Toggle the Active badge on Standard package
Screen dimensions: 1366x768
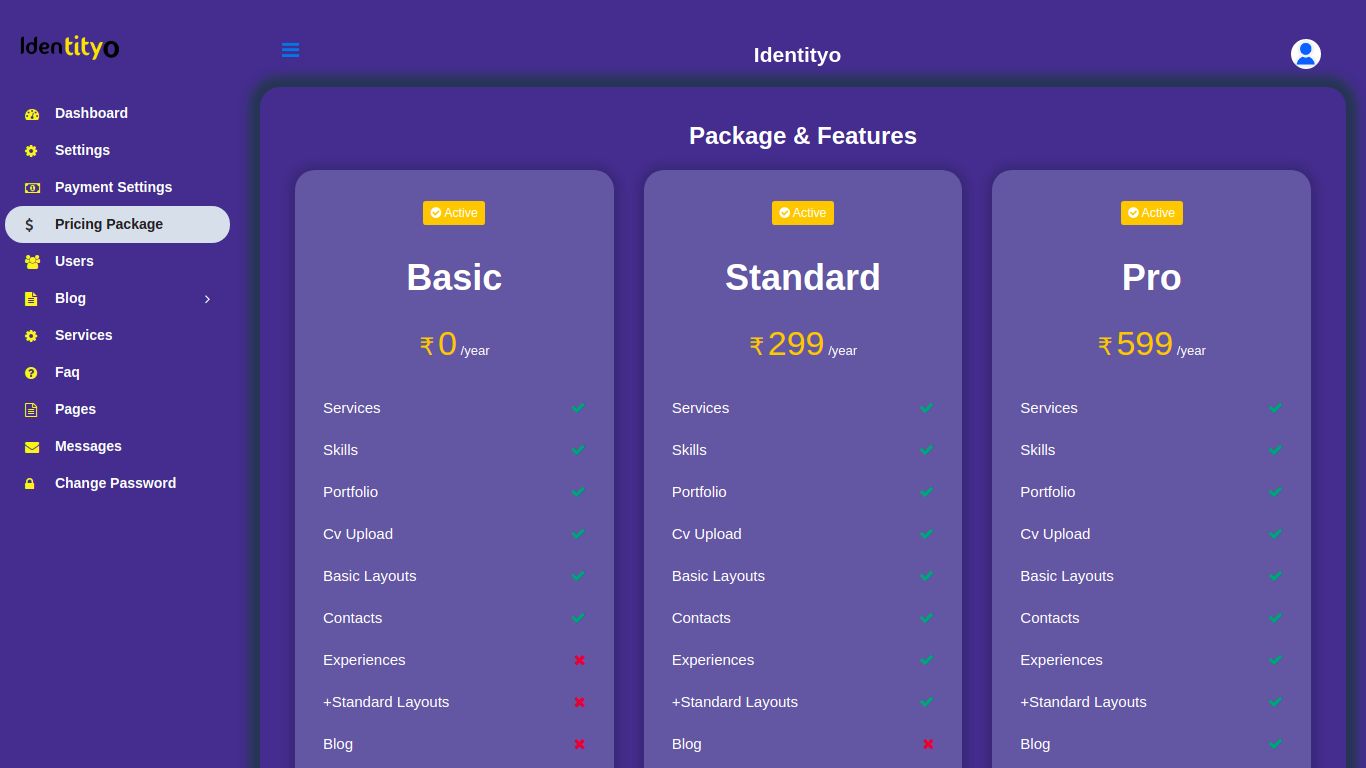[802, 213]
